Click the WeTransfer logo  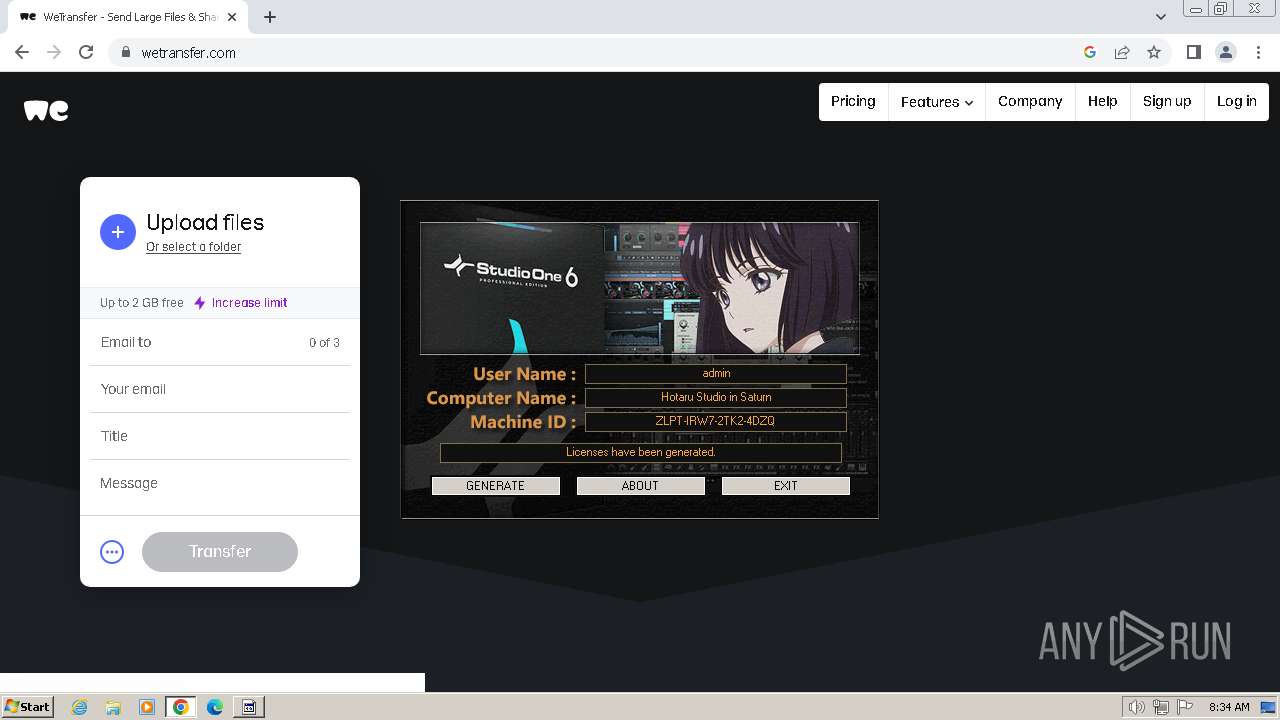click(x=46, y=110)
